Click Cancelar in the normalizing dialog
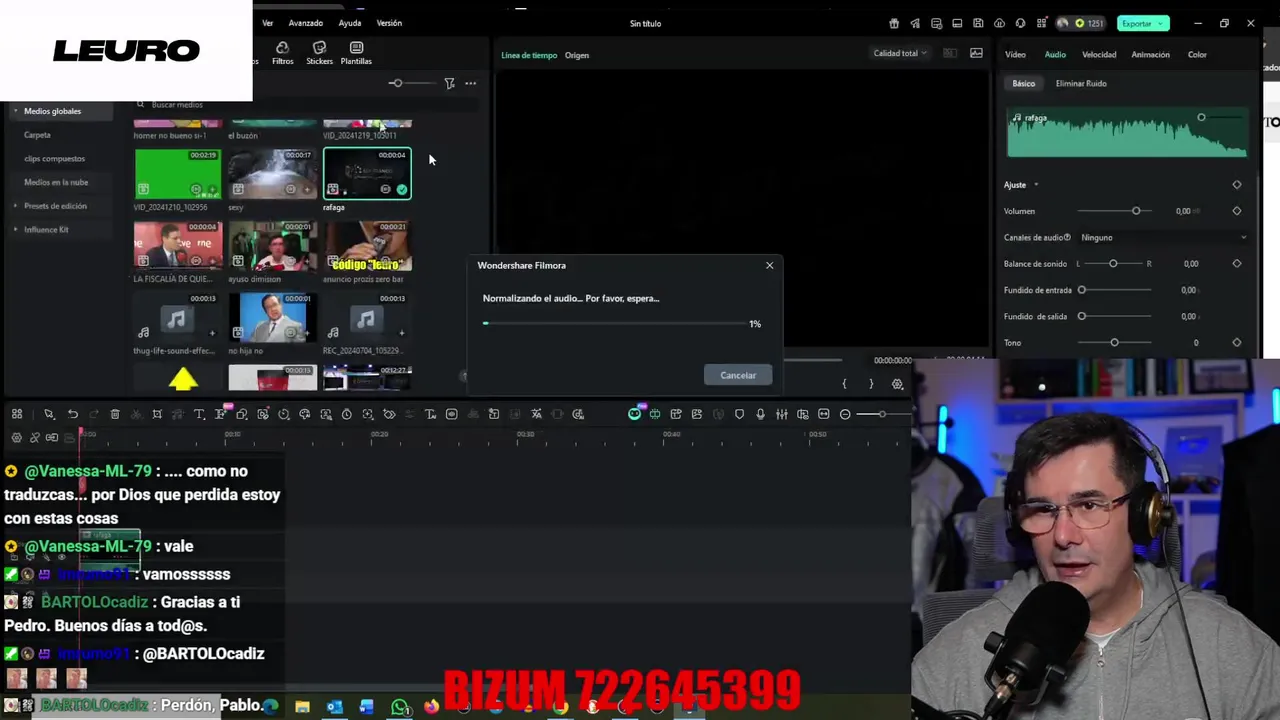The width and height of the screenshot is (1280, 720). [x=738, y=375]
